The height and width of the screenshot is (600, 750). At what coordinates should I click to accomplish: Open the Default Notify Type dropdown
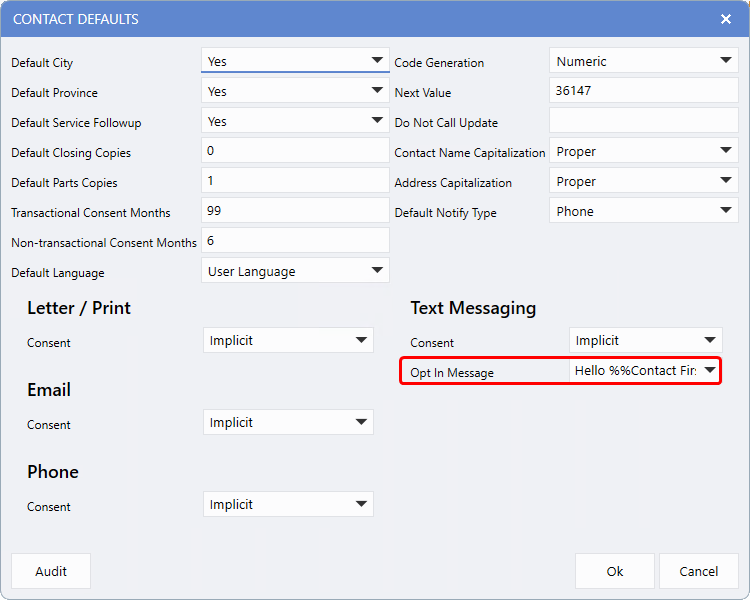click(643, 211)
